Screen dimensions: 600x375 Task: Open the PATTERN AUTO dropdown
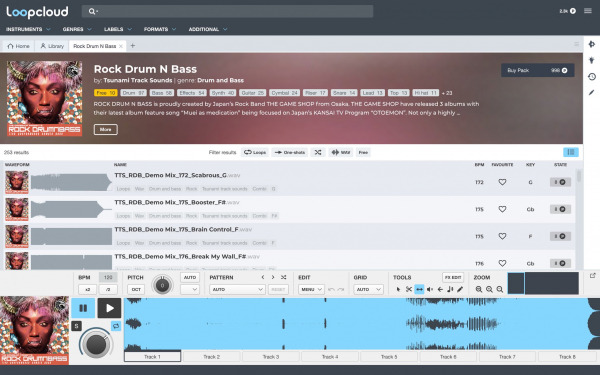click(237, 289)
